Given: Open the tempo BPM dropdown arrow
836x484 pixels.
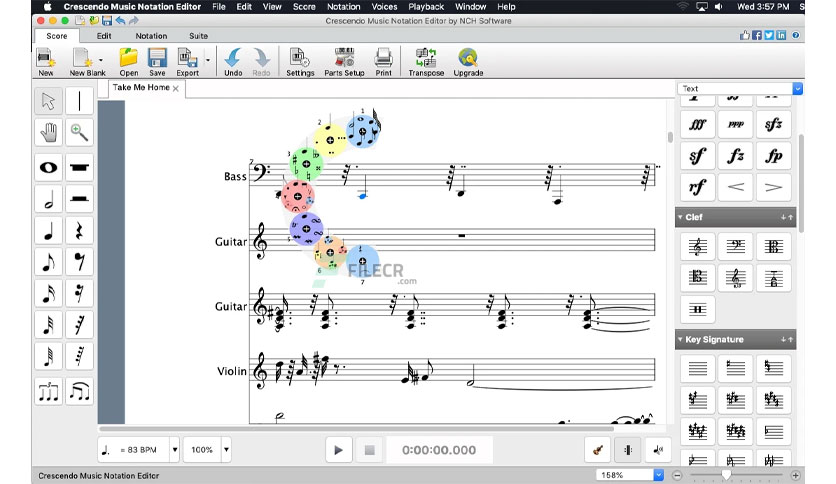Looking at the screenshot, I should [x=174, y=450].
